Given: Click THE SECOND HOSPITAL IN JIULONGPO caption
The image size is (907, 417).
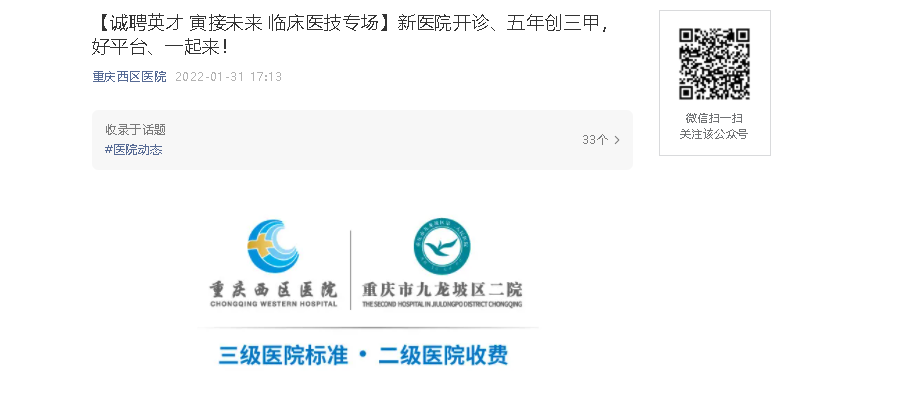Looking at the screenshot, I should (x=442, y=304).
